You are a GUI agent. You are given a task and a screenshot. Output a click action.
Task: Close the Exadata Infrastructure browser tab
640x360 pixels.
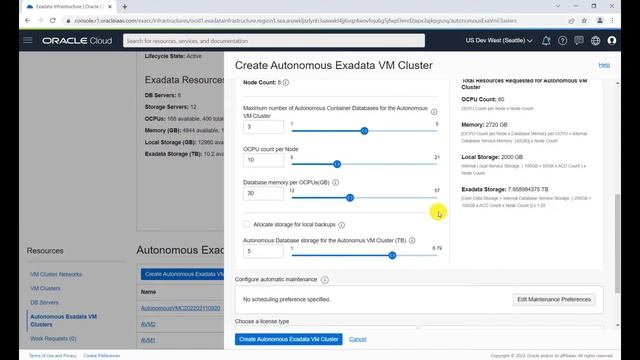coord(110,7)
